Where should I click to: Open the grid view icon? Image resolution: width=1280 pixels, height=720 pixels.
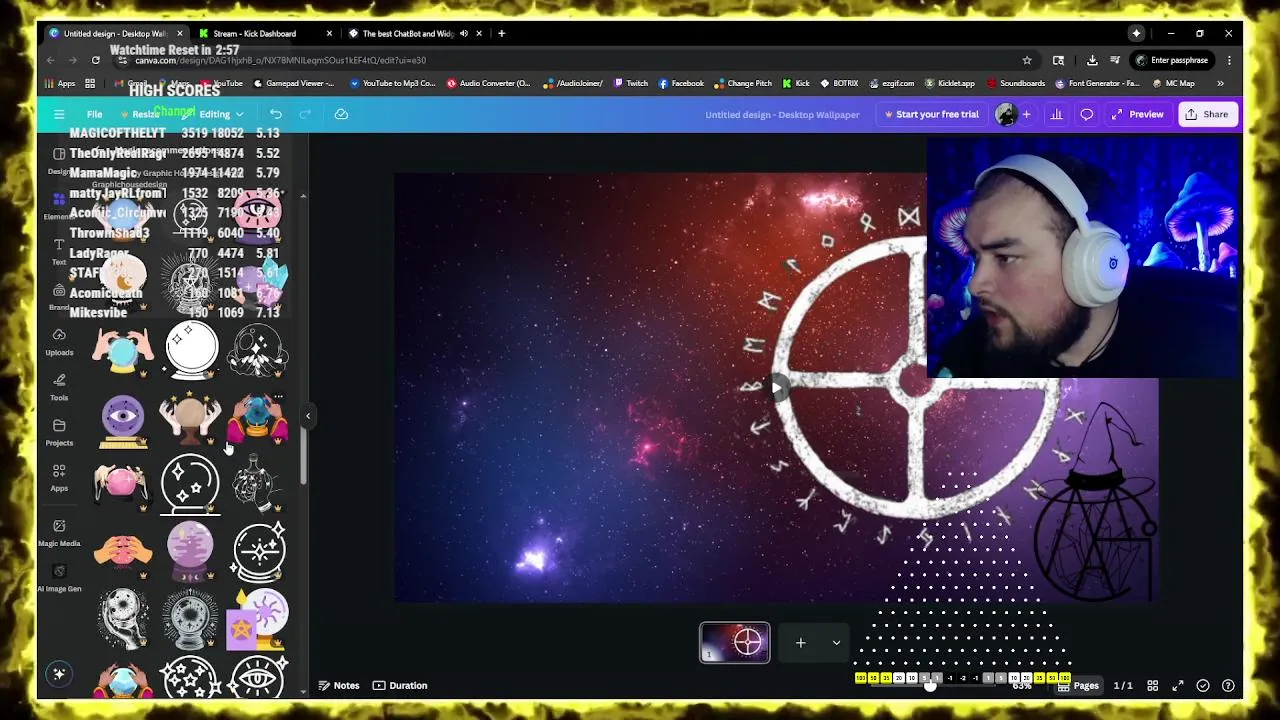pyautogui.click(x=1152, y=685)
